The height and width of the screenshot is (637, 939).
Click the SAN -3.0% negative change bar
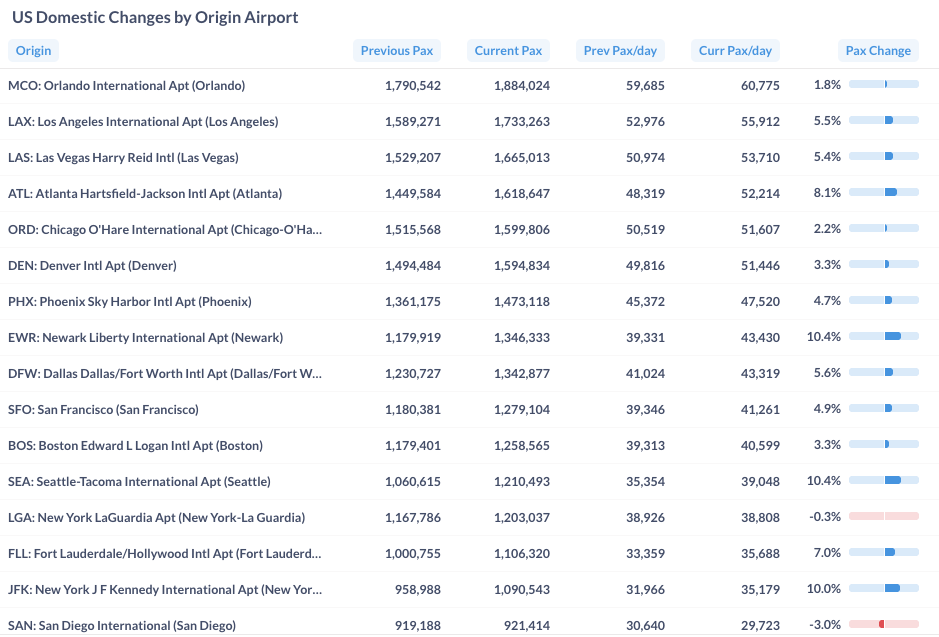884,625
